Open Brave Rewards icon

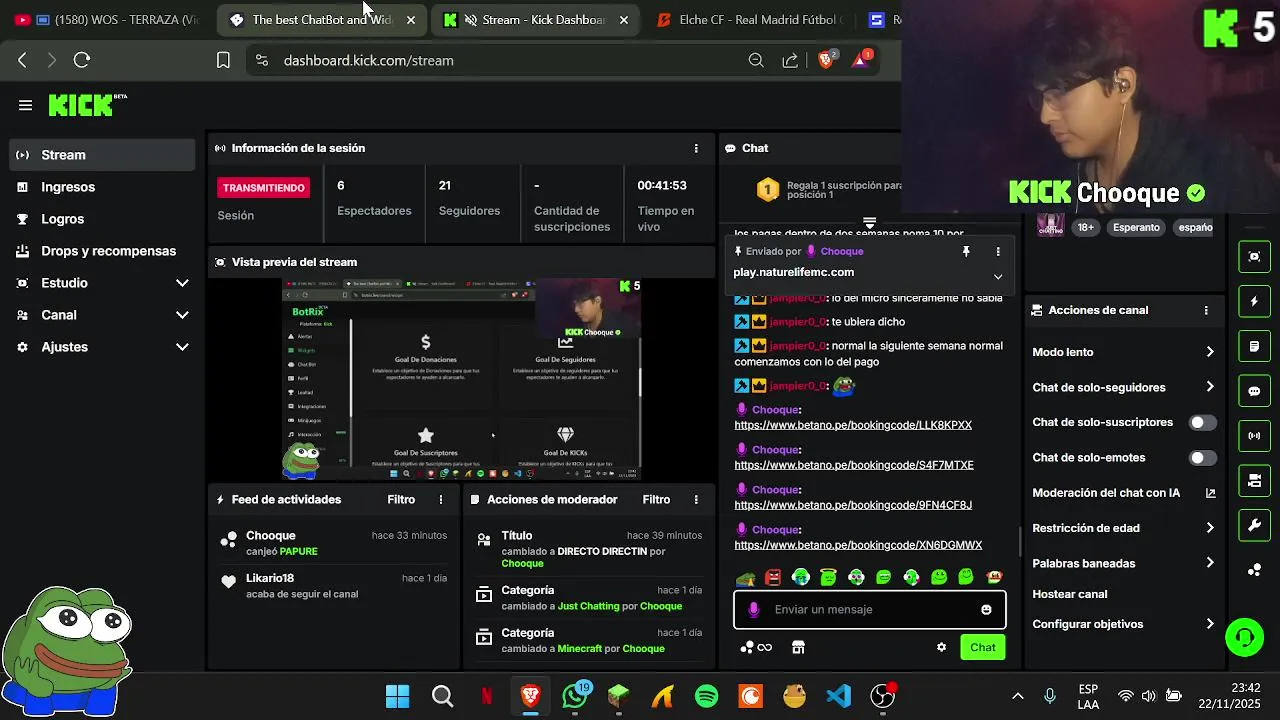click(x=861, y=59)
